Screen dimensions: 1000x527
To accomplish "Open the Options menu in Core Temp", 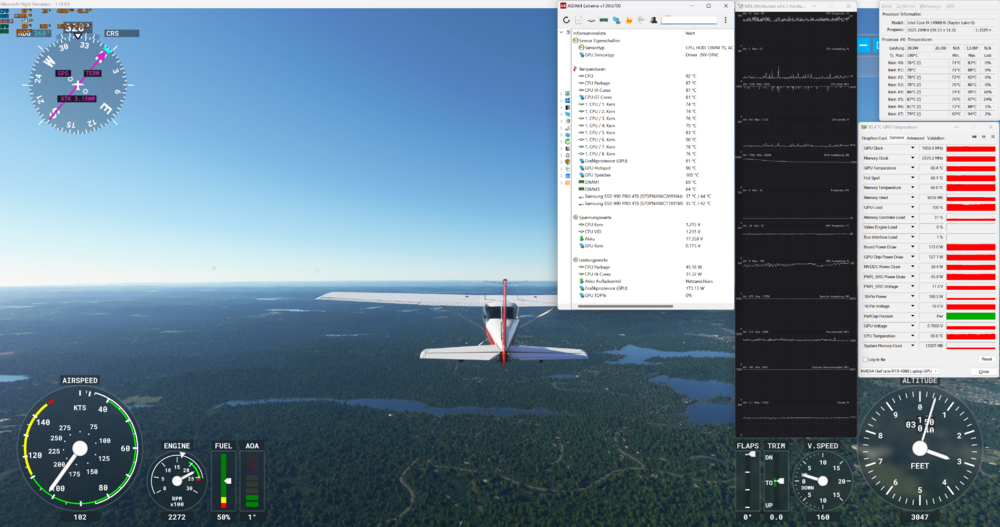I will [905, 6].
